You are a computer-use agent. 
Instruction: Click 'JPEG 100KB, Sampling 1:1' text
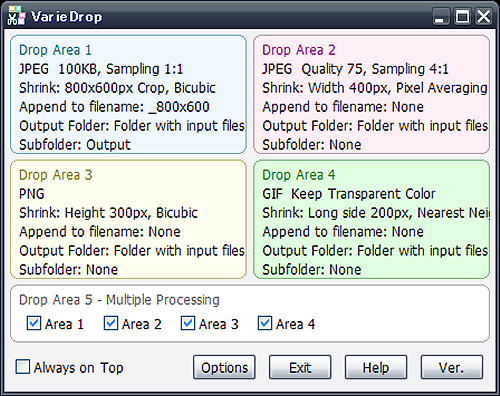pos(101,69)
